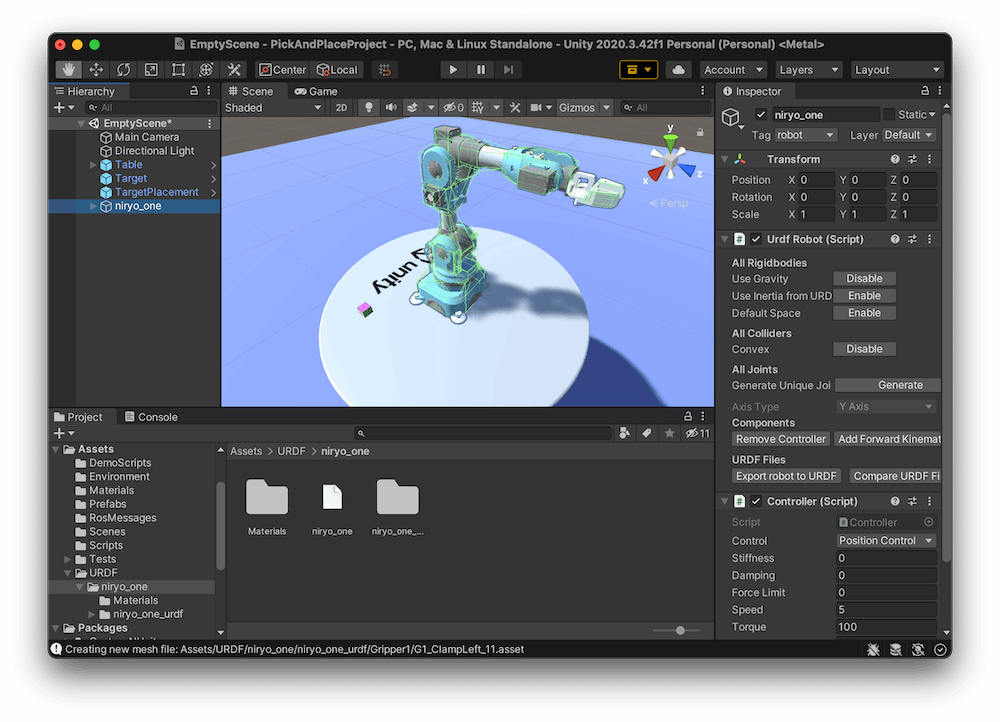Select the Scale tool
The width and height of the screenshot is (1000, 722).
151,70
